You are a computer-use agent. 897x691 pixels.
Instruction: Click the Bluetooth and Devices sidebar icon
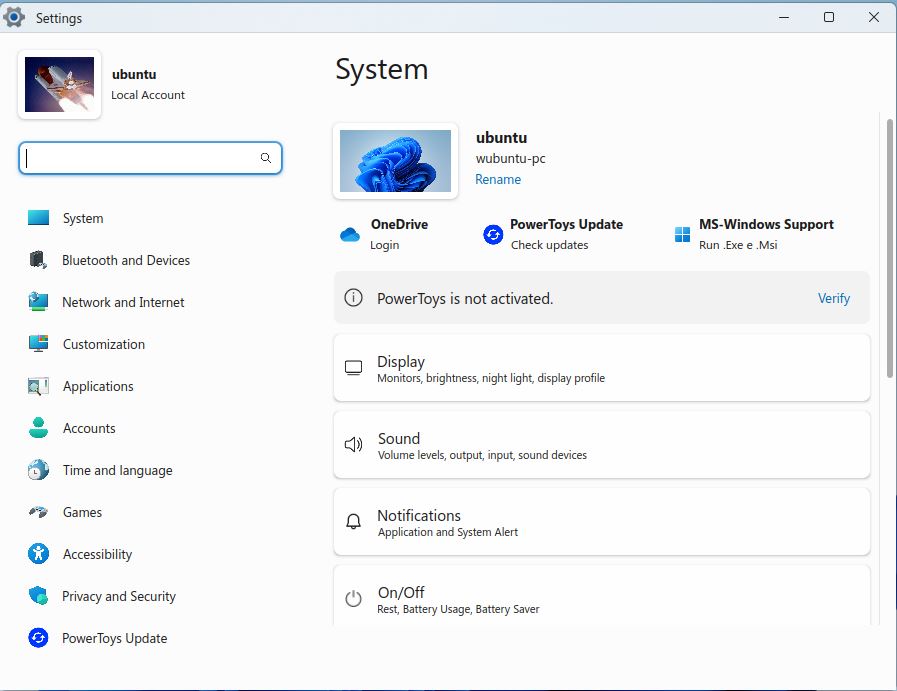click(x=38, y=260)
